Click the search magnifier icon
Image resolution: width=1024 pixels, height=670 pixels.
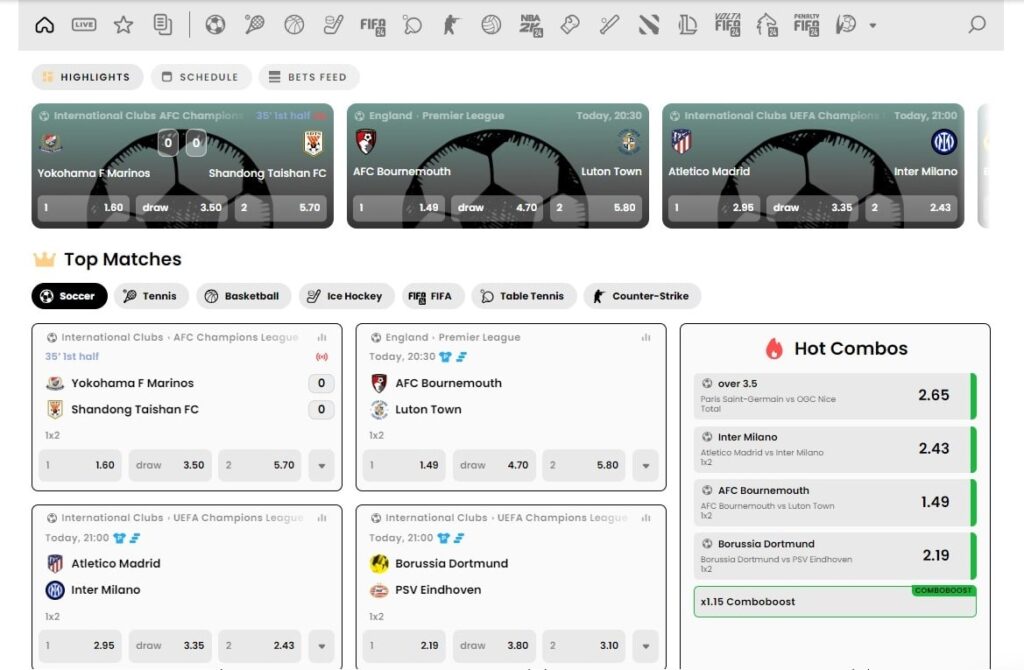(x=977, y=25)
